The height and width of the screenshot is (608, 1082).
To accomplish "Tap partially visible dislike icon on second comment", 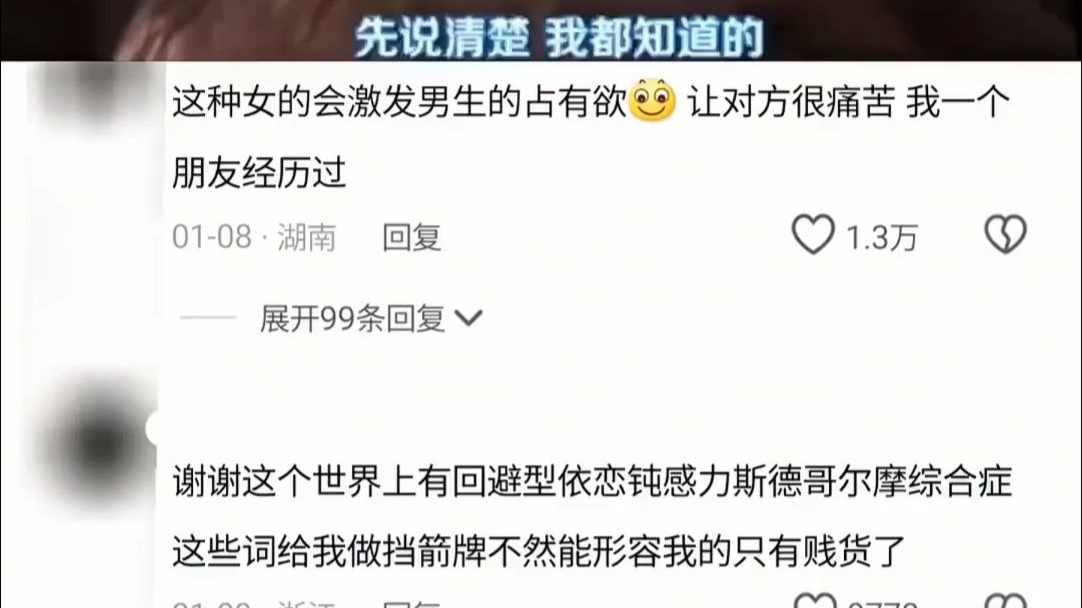I will [x=1005, y=600].
